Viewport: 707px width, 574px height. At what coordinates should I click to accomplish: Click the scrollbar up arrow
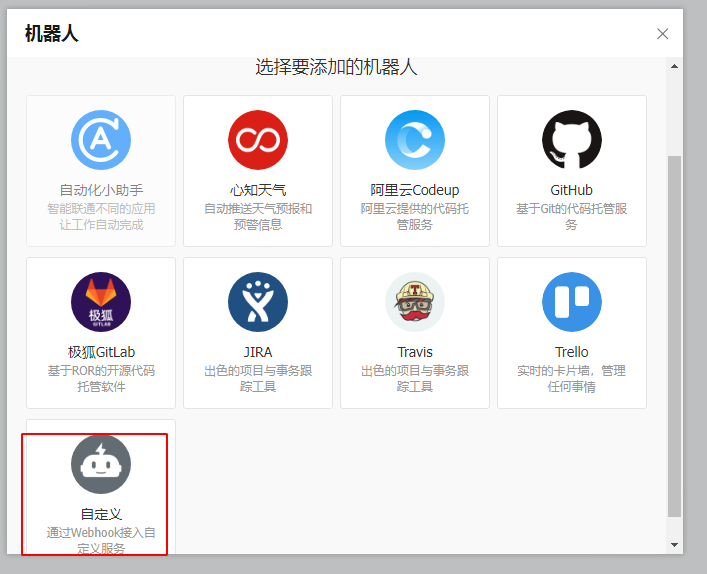pyautogui.click(x=675, y=66)
